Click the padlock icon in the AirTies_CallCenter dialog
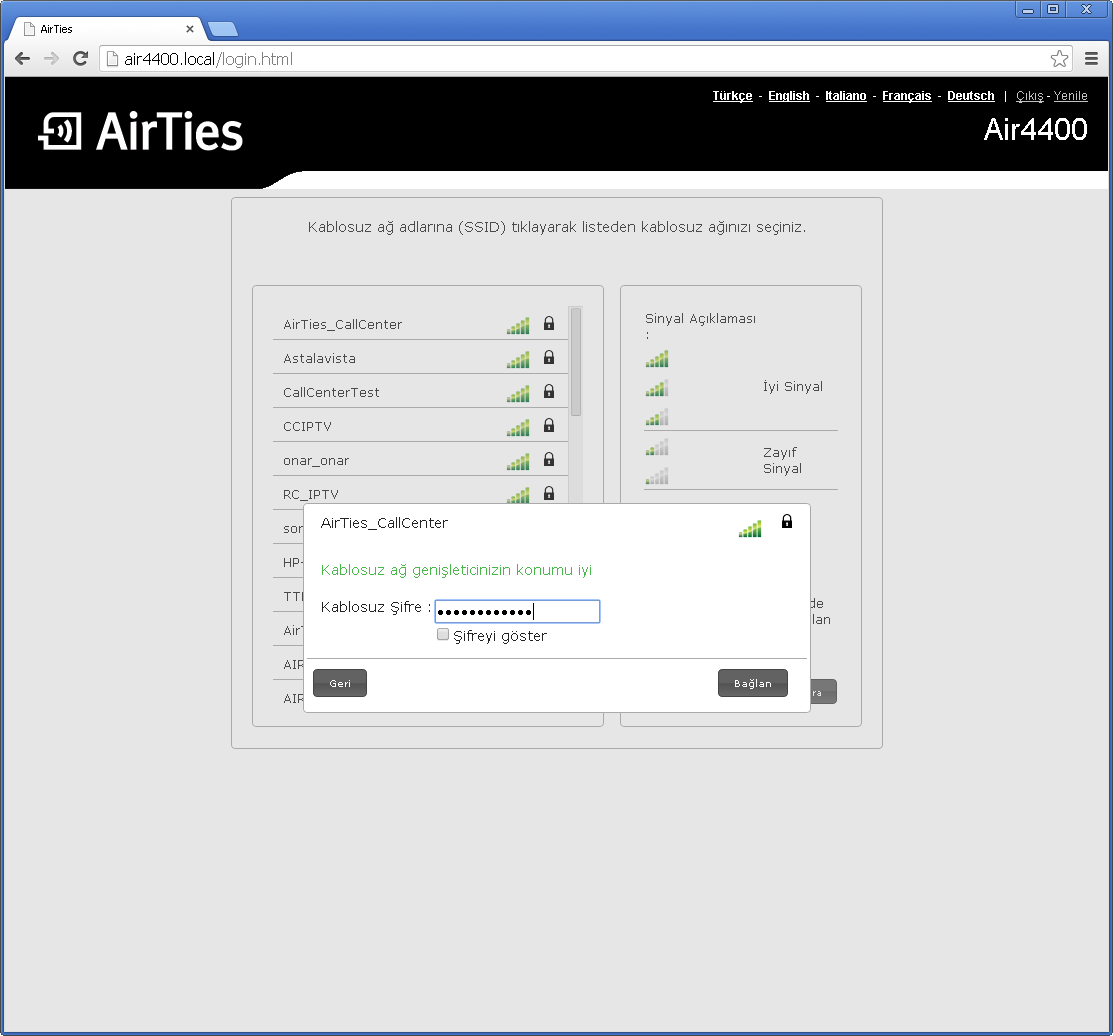This screenshot has width=1113, height=1036. pyautogui.click(x=787, y=521)
